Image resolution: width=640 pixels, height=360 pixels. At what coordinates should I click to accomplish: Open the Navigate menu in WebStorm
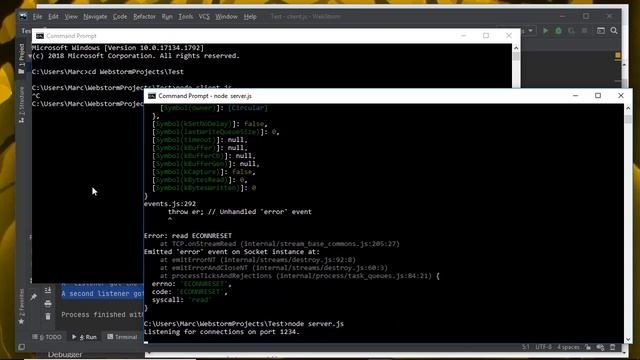(95, 17)
